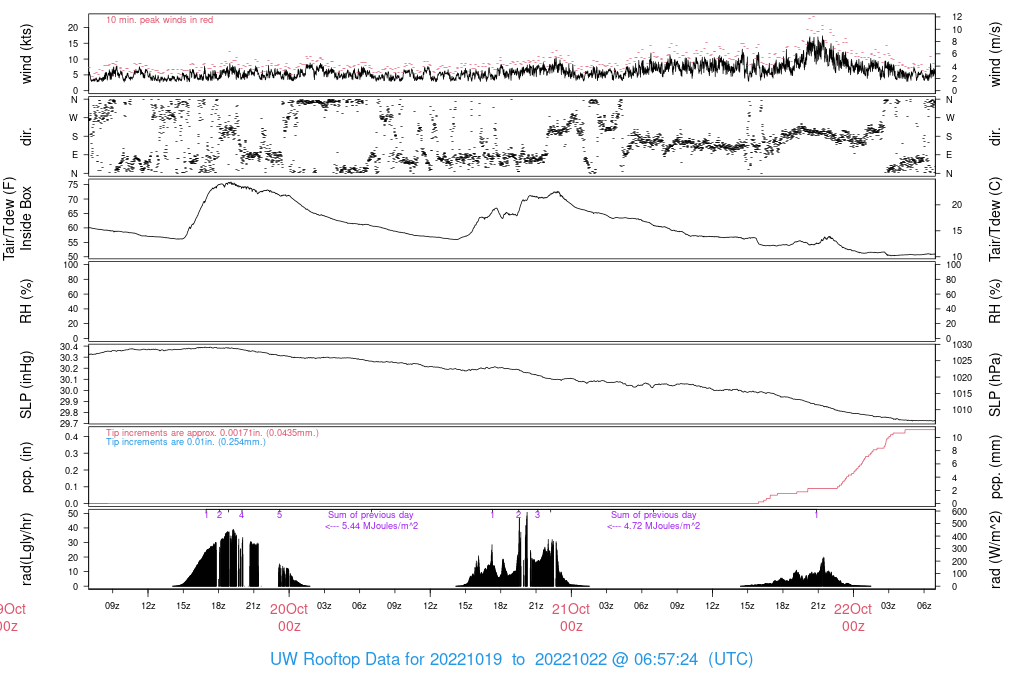Select the '600' tick on the rad (W/m^2) axis

point(959,512)
